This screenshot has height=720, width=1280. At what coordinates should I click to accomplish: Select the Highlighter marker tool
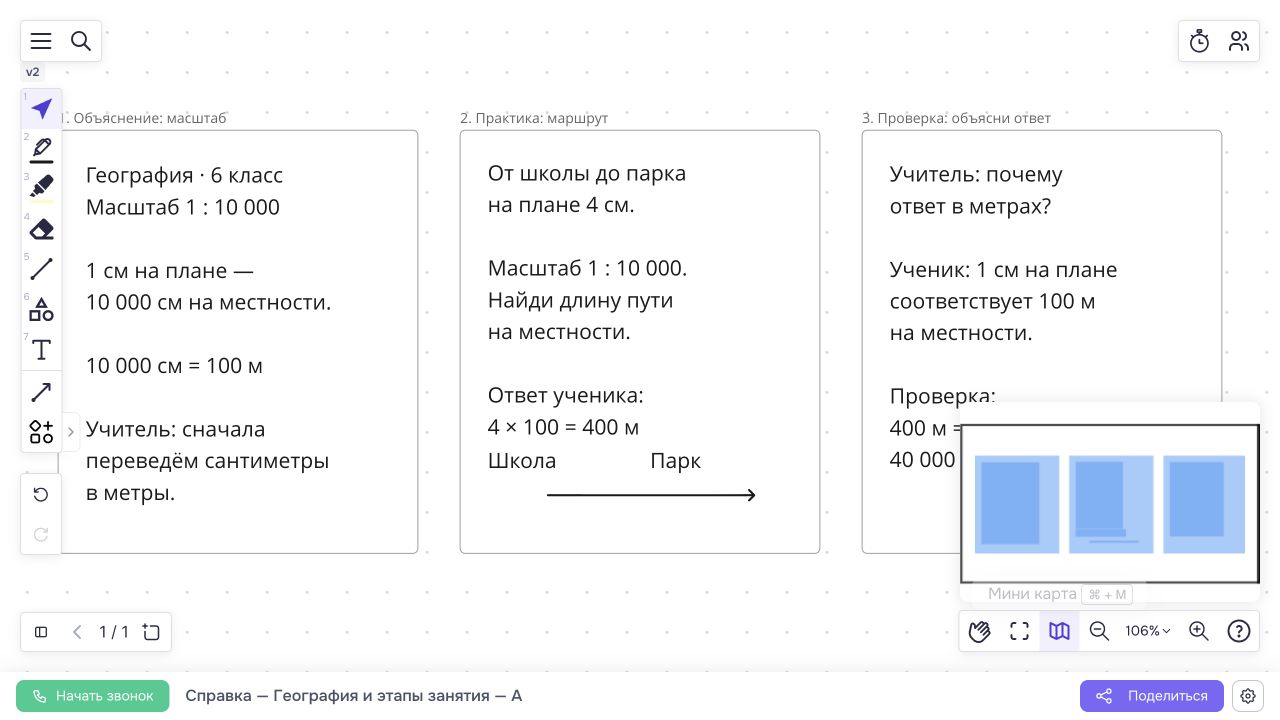[41, 188]
